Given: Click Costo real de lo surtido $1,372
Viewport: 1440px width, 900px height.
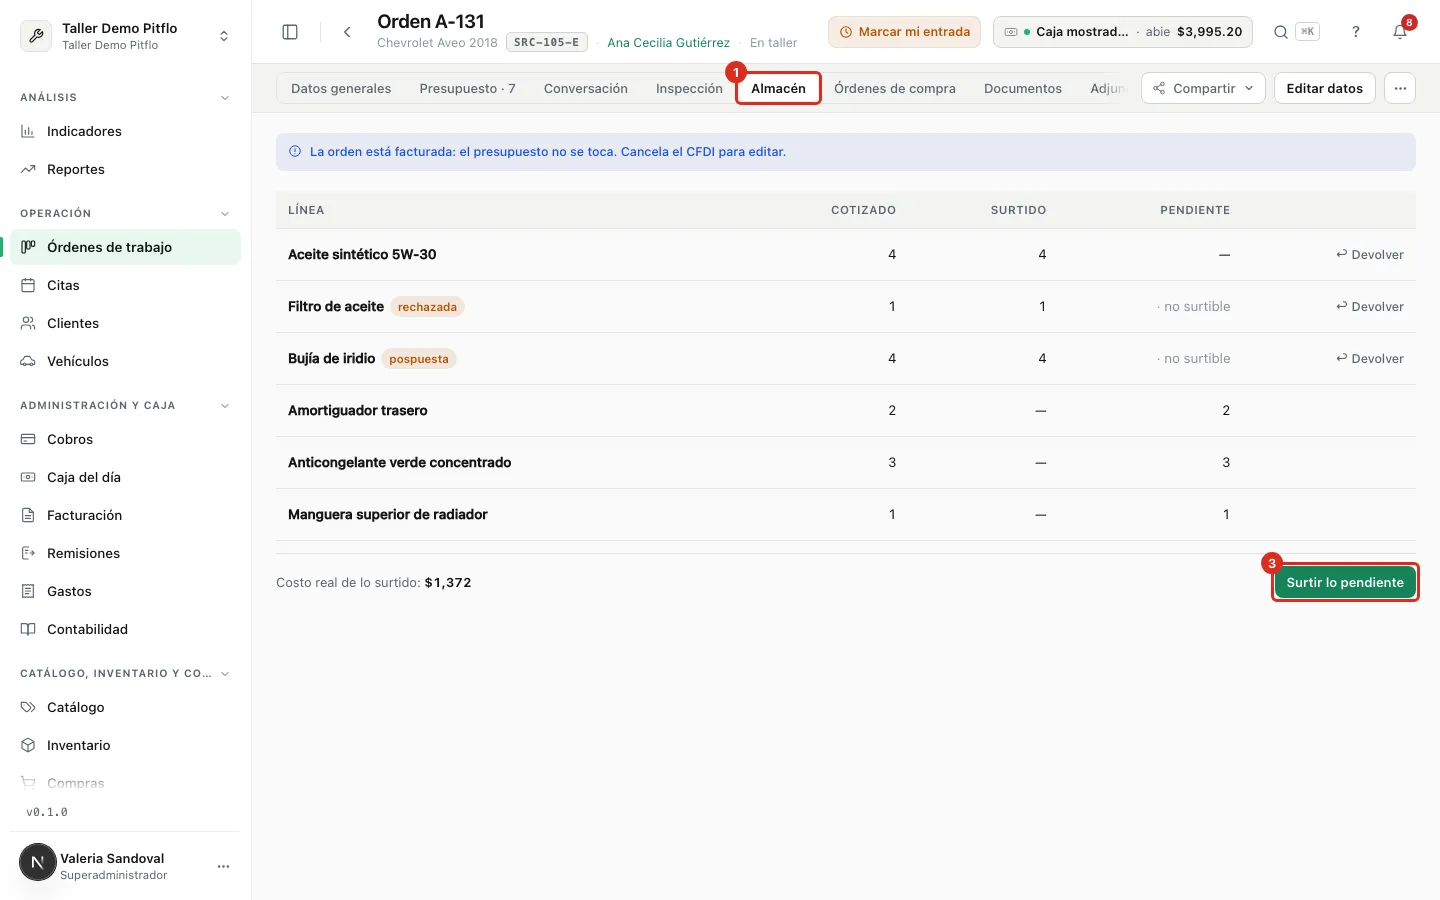Looking at the screenshot, I should click(374, 582).
